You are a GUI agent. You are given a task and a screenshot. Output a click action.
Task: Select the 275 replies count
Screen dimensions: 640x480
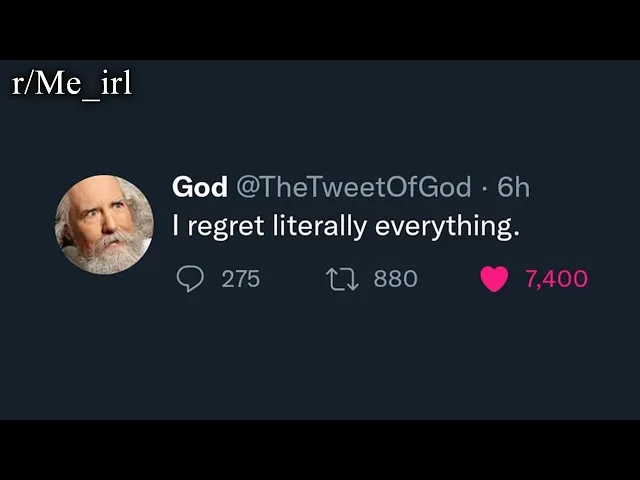[x=241, y=279]
